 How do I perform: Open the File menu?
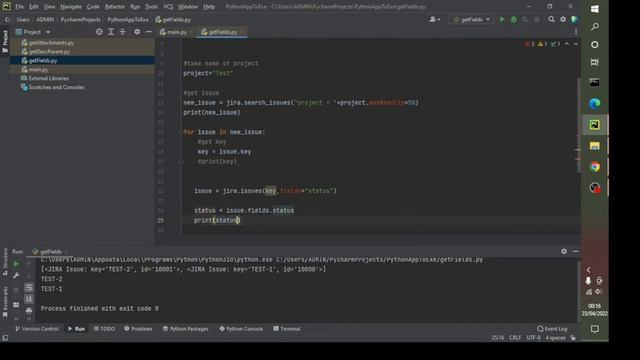tap(20, 7)
